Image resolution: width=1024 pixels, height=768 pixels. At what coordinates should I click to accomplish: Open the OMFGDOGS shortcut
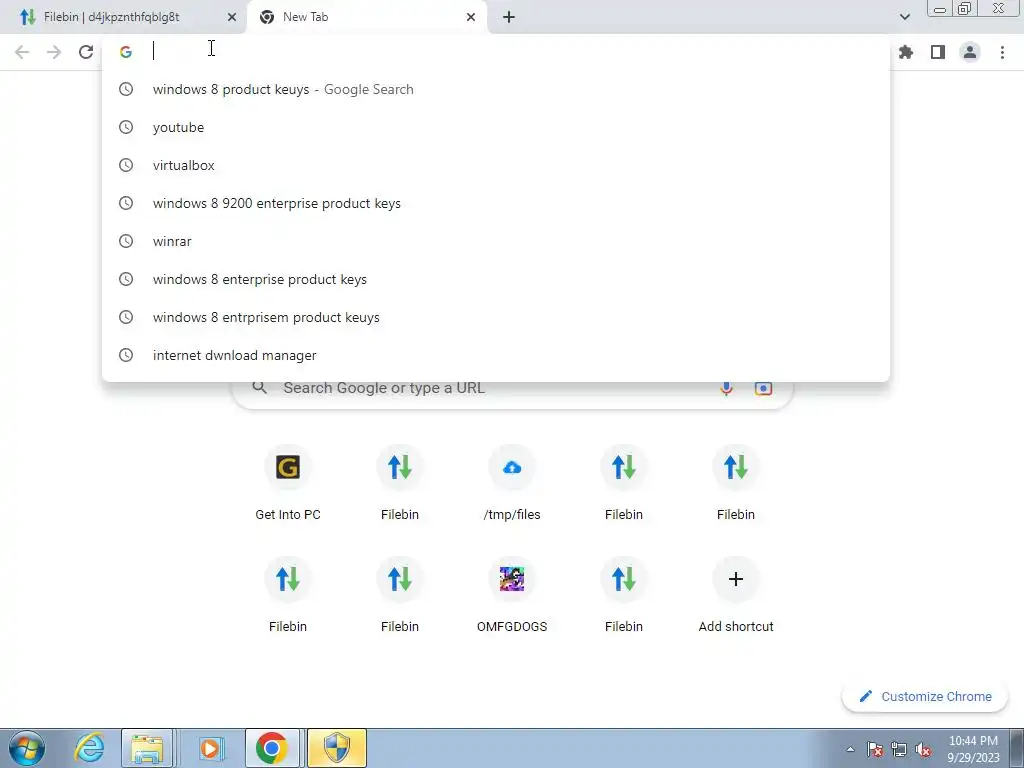pos(512,595)
